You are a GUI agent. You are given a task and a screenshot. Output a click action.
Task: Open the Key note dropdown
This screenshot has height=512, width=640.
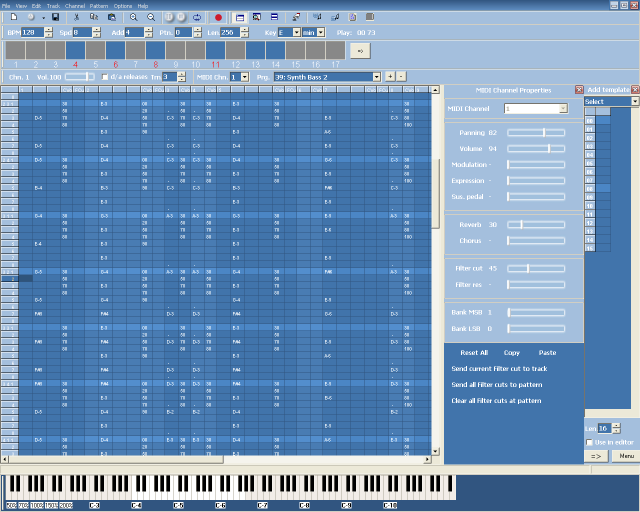(297, 33)
